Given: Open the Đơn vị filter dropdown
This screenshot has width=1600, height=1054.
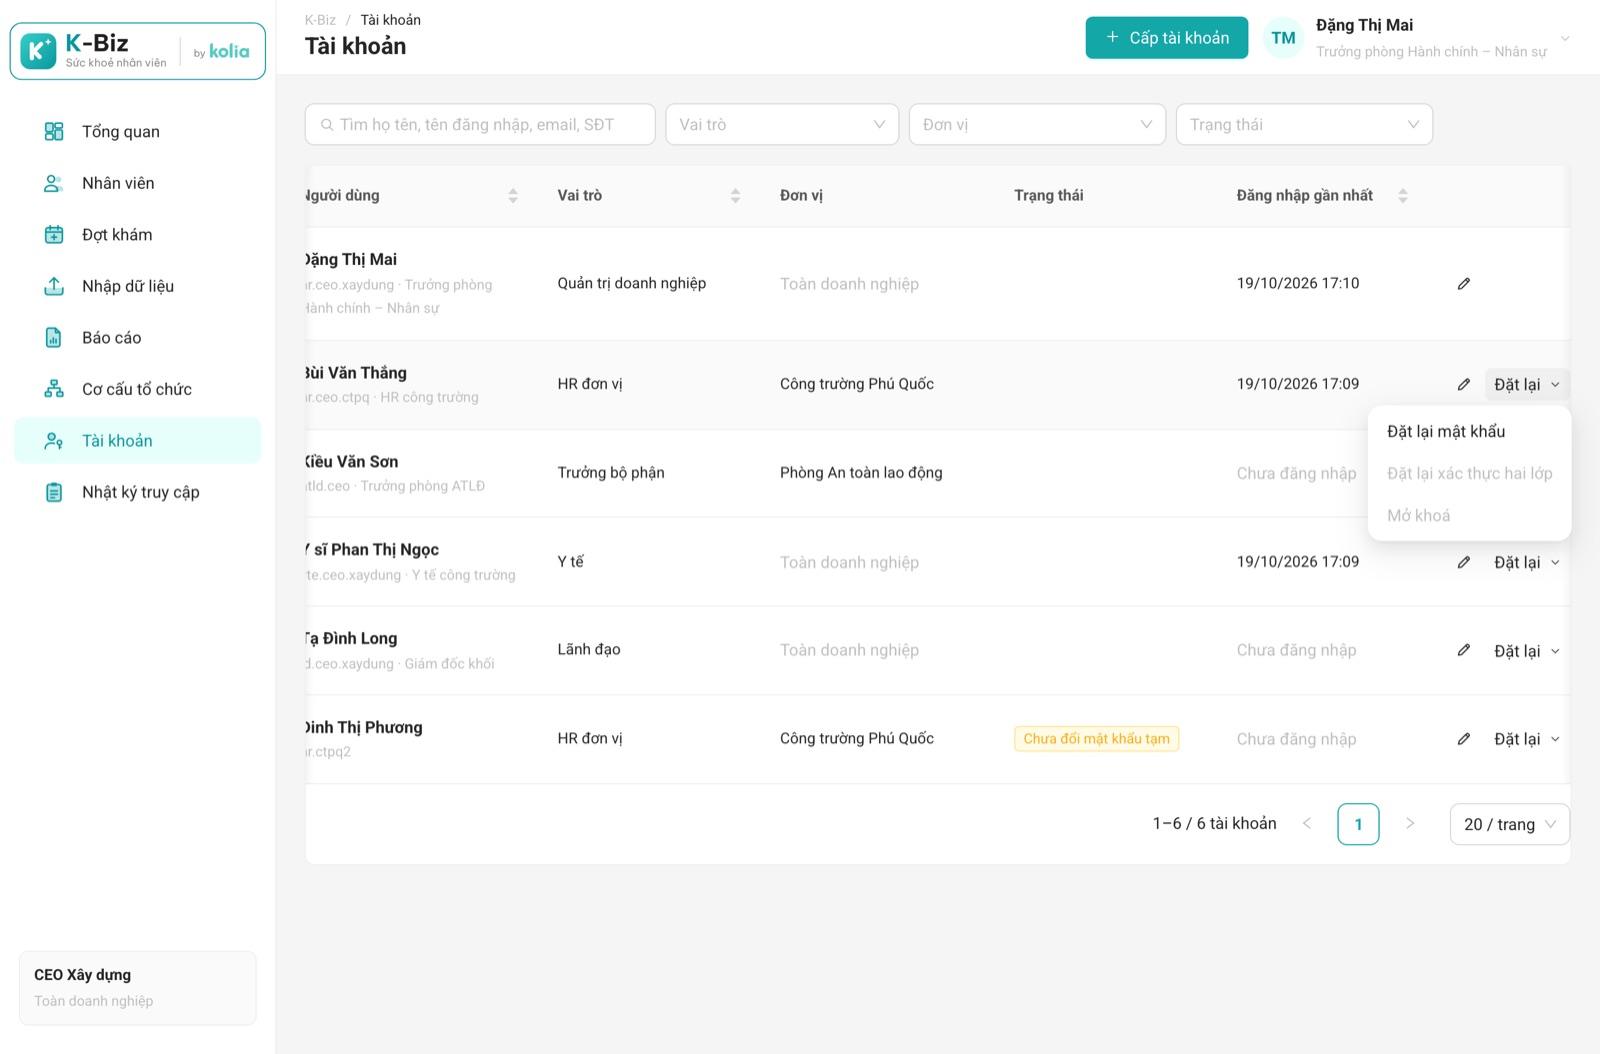Looking at the screenshot, I should [1037, 125].
